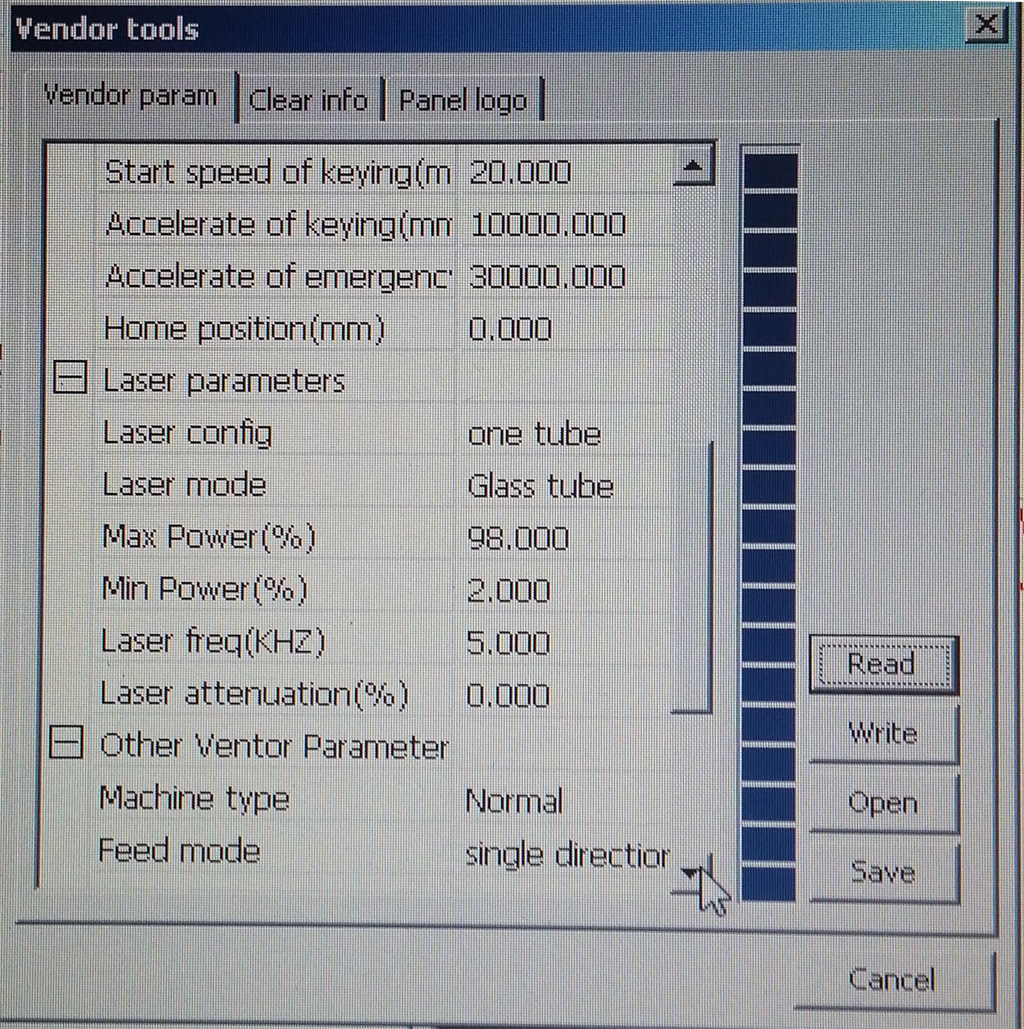The width and height of the screenshot is (1024, 1029).
Task: Switch to the Clear info tab
Action: (x=309, y=100)
